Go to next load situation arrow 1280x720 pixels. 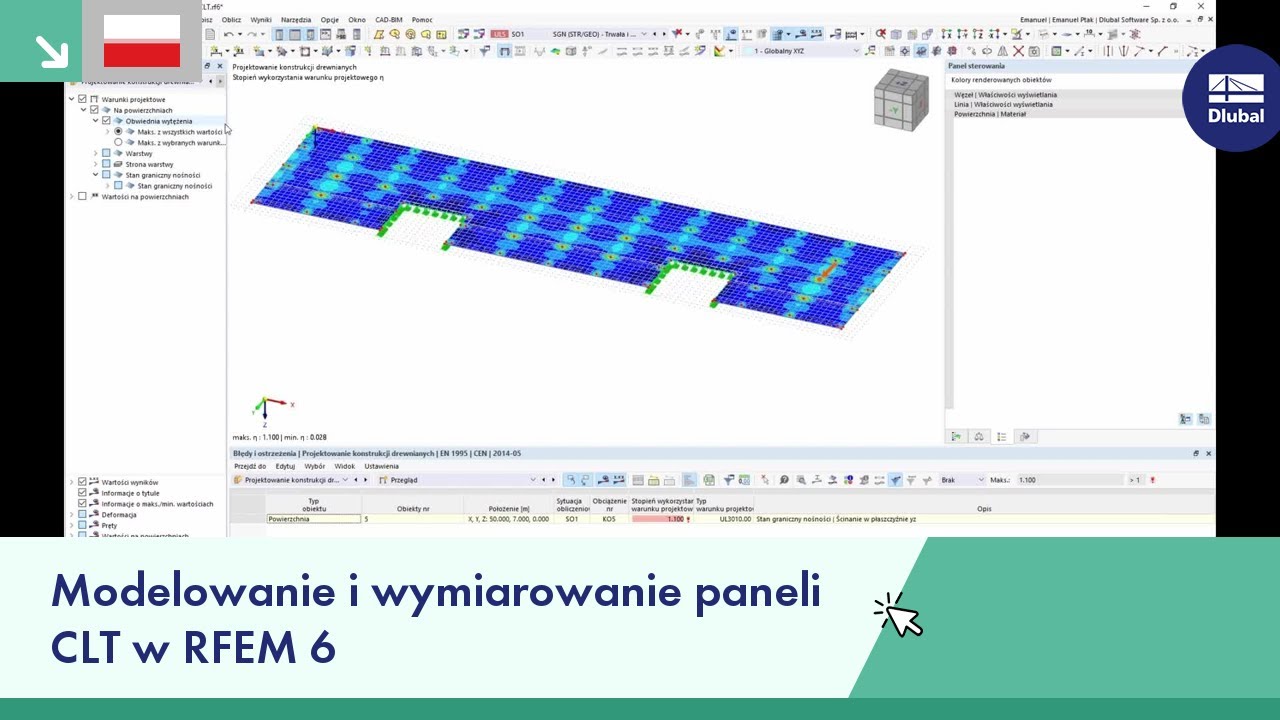[x=663, y=34]
